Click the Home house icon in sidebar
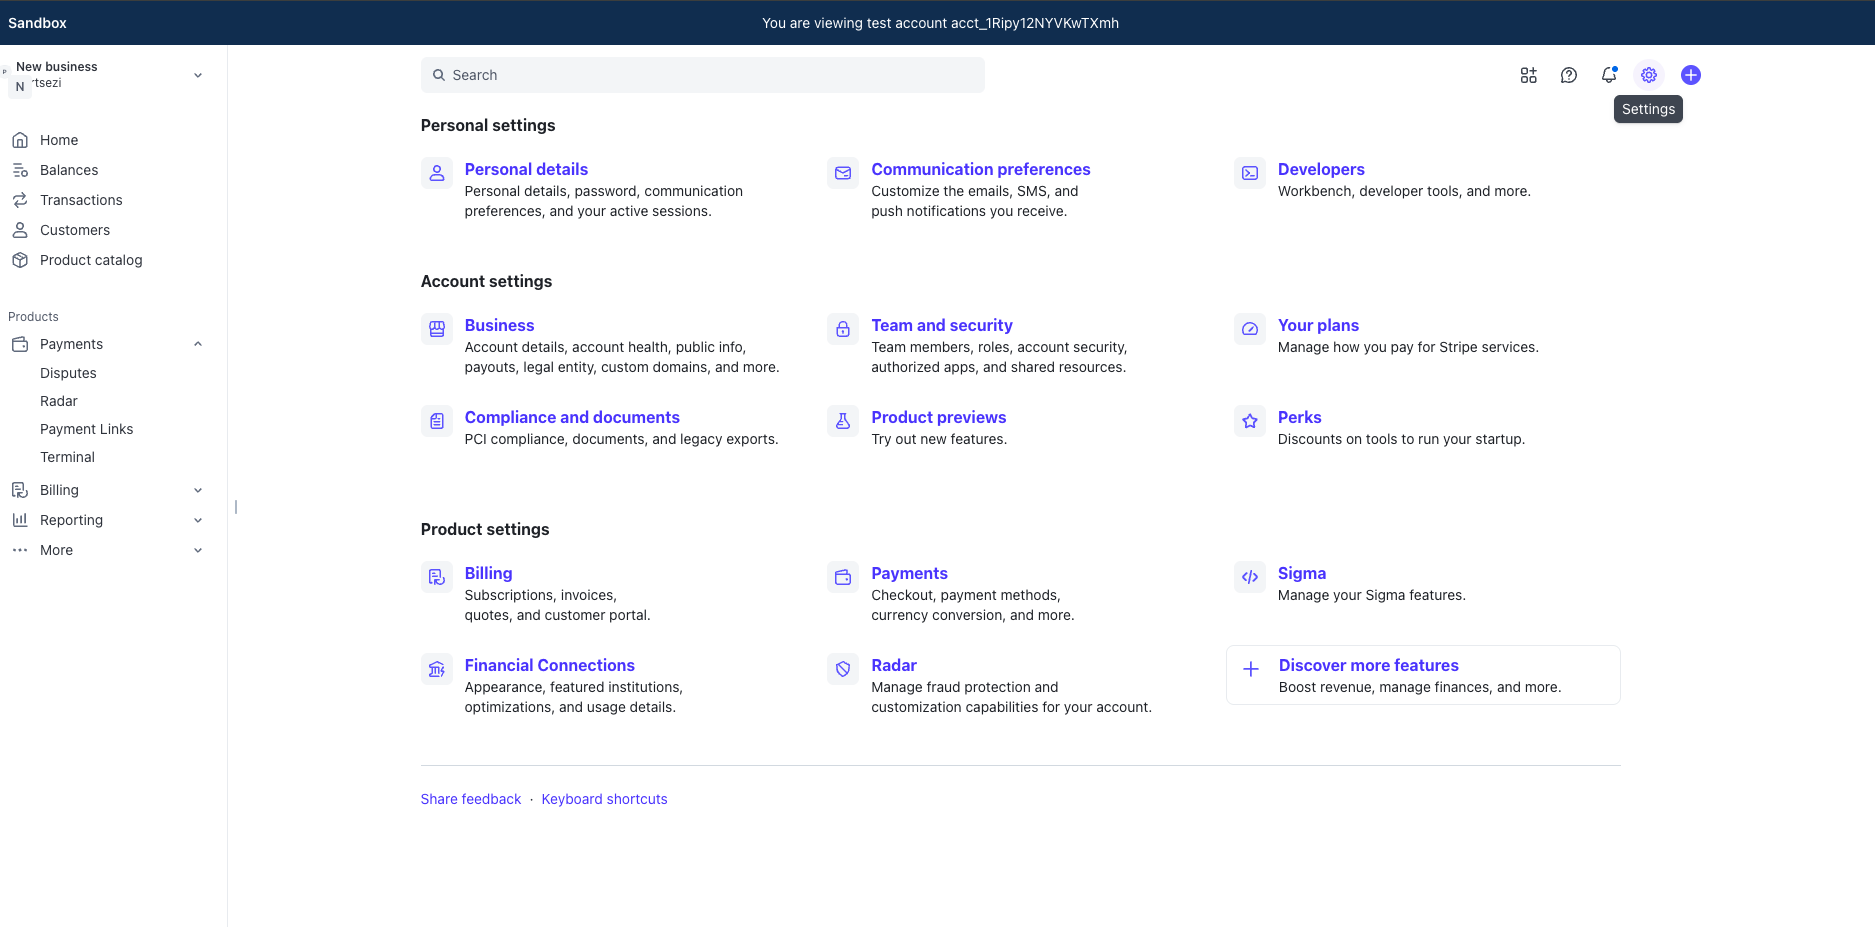The image size is (1875, 927). pyautogui.click(x=20, y=140)
